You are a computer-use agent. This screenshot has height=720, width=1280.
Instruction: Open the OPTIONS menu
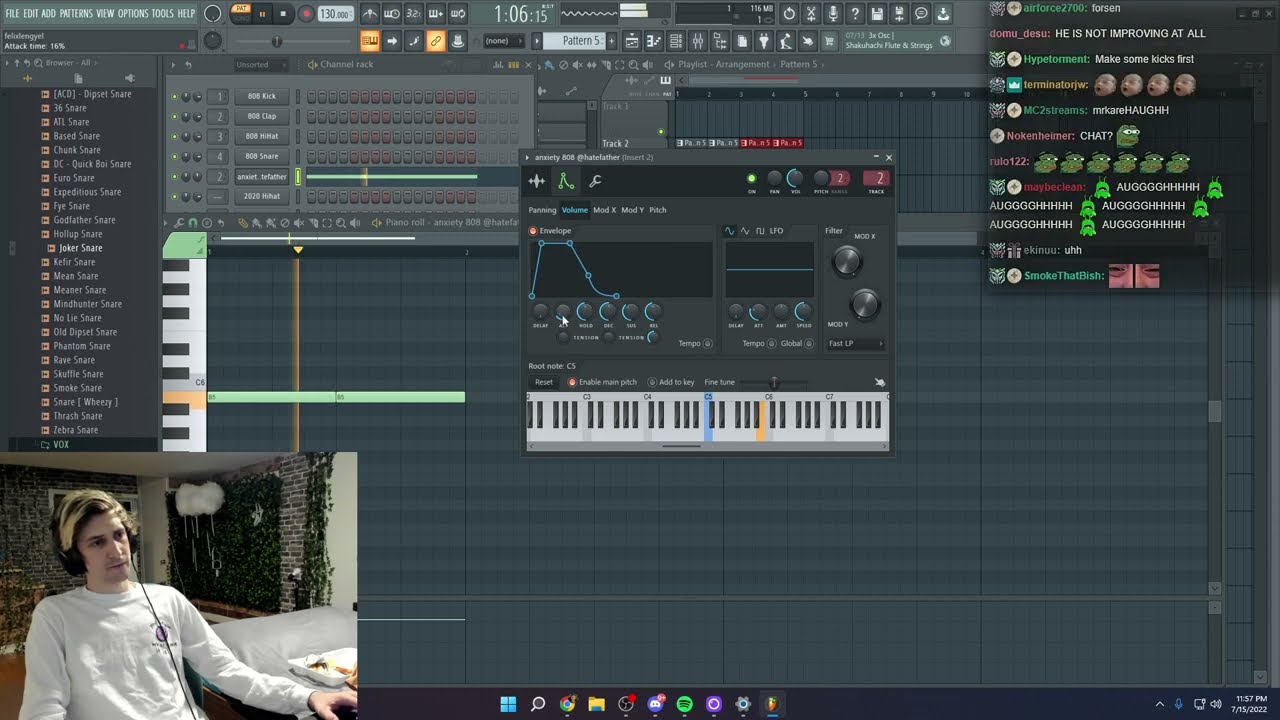point(133,14)
